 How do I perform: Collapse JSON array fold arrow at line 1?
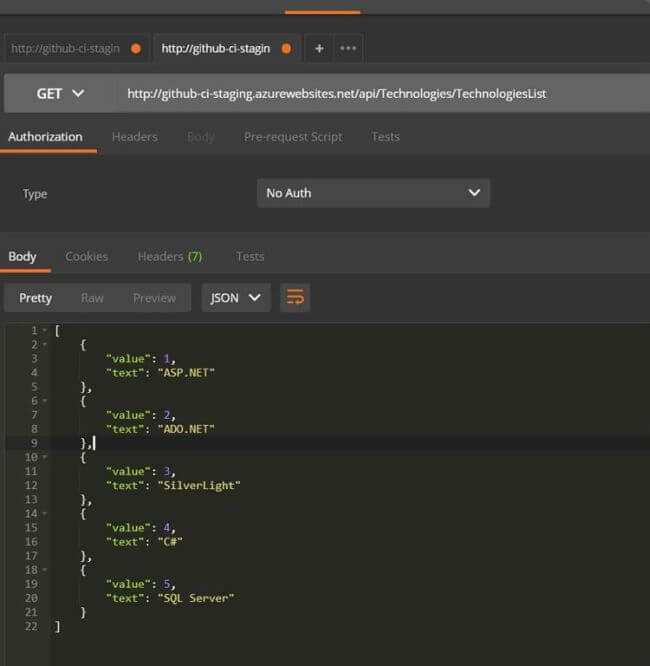point(45,330)
